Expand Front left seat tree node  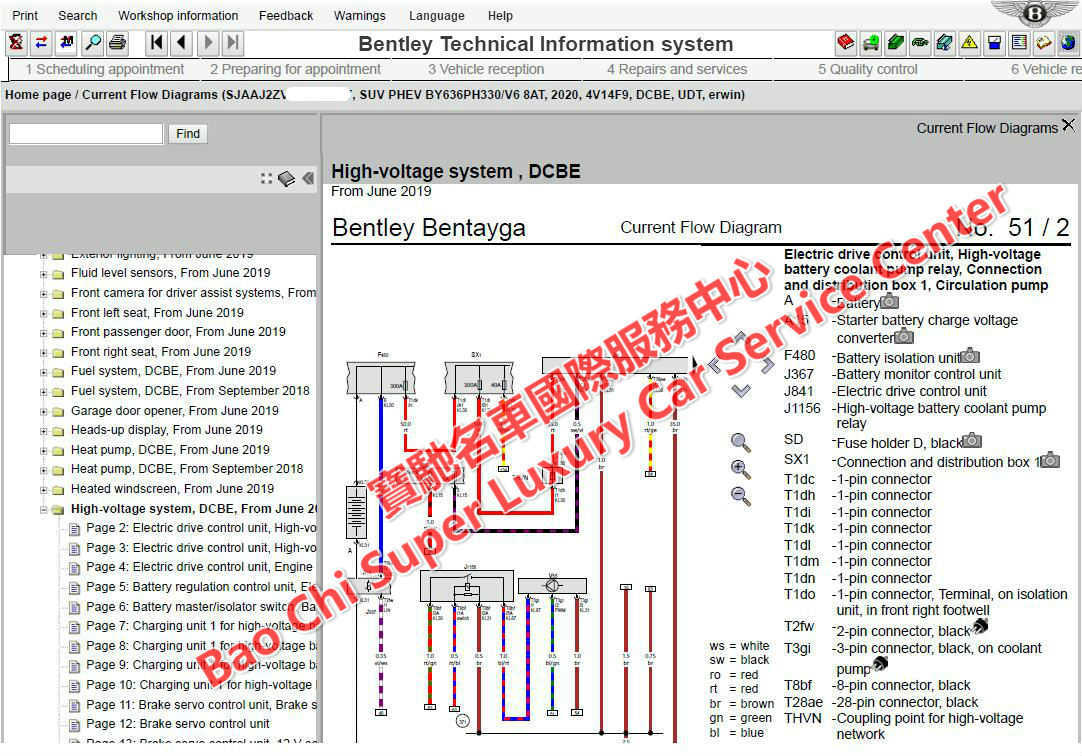[x=43, y=314]
